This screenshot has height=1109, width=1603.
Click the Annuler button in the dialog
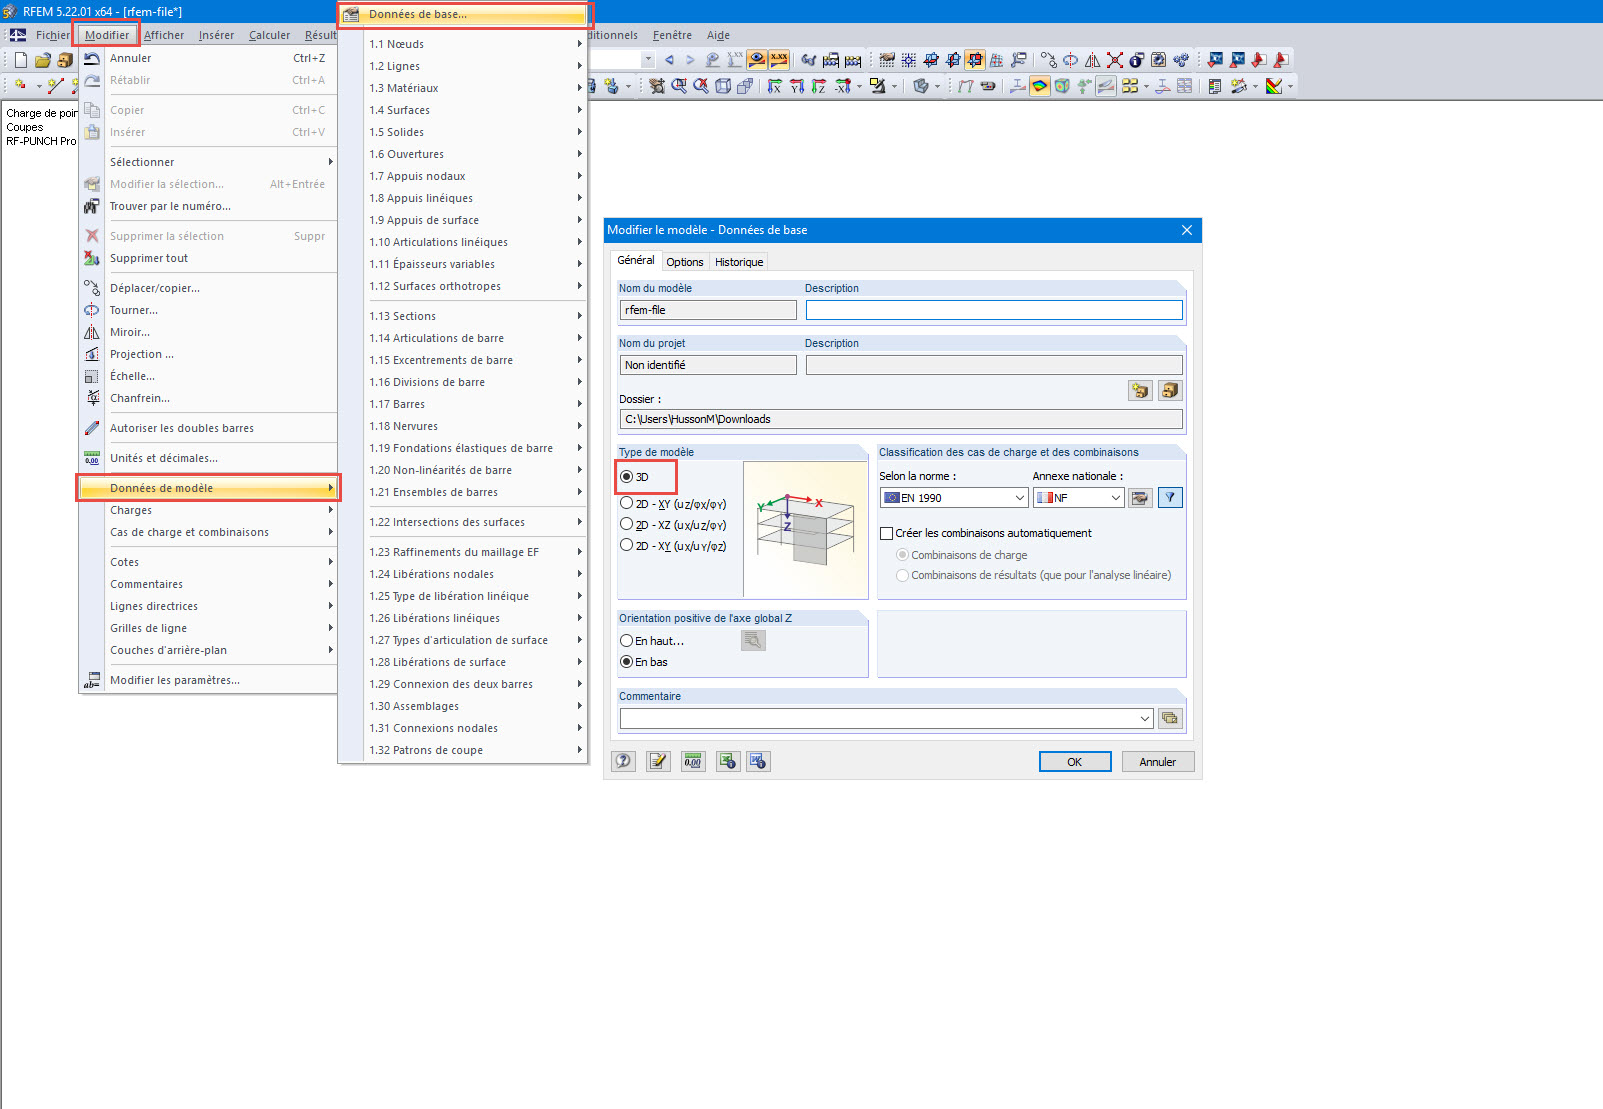[x=1158, y=762]
